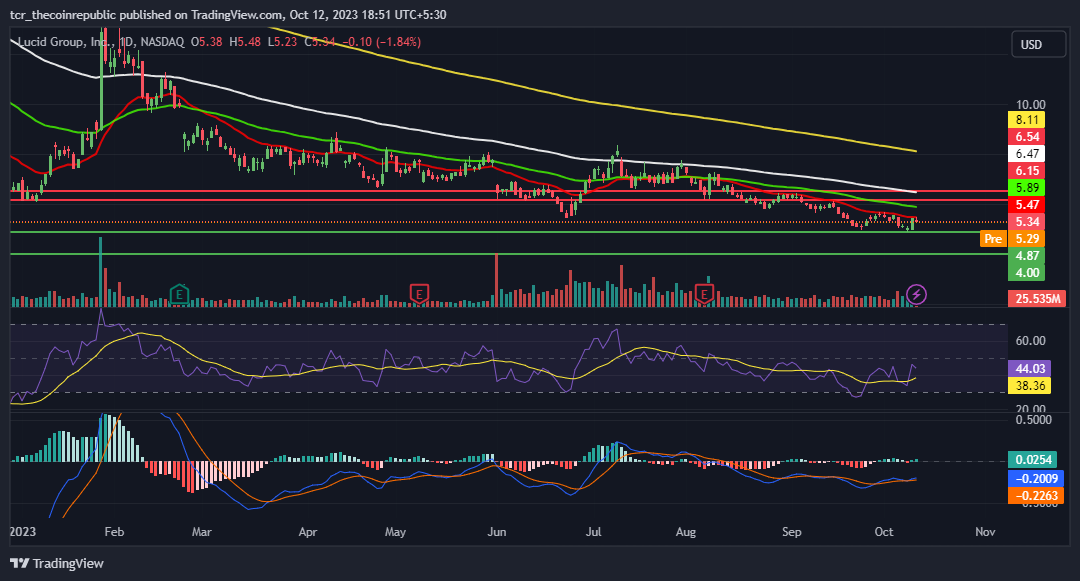The width and height of the screenshot is (1080, 581).
Task: Click the 2023 label on time axis
Action: pyautogui.click(x=23, y=531)
